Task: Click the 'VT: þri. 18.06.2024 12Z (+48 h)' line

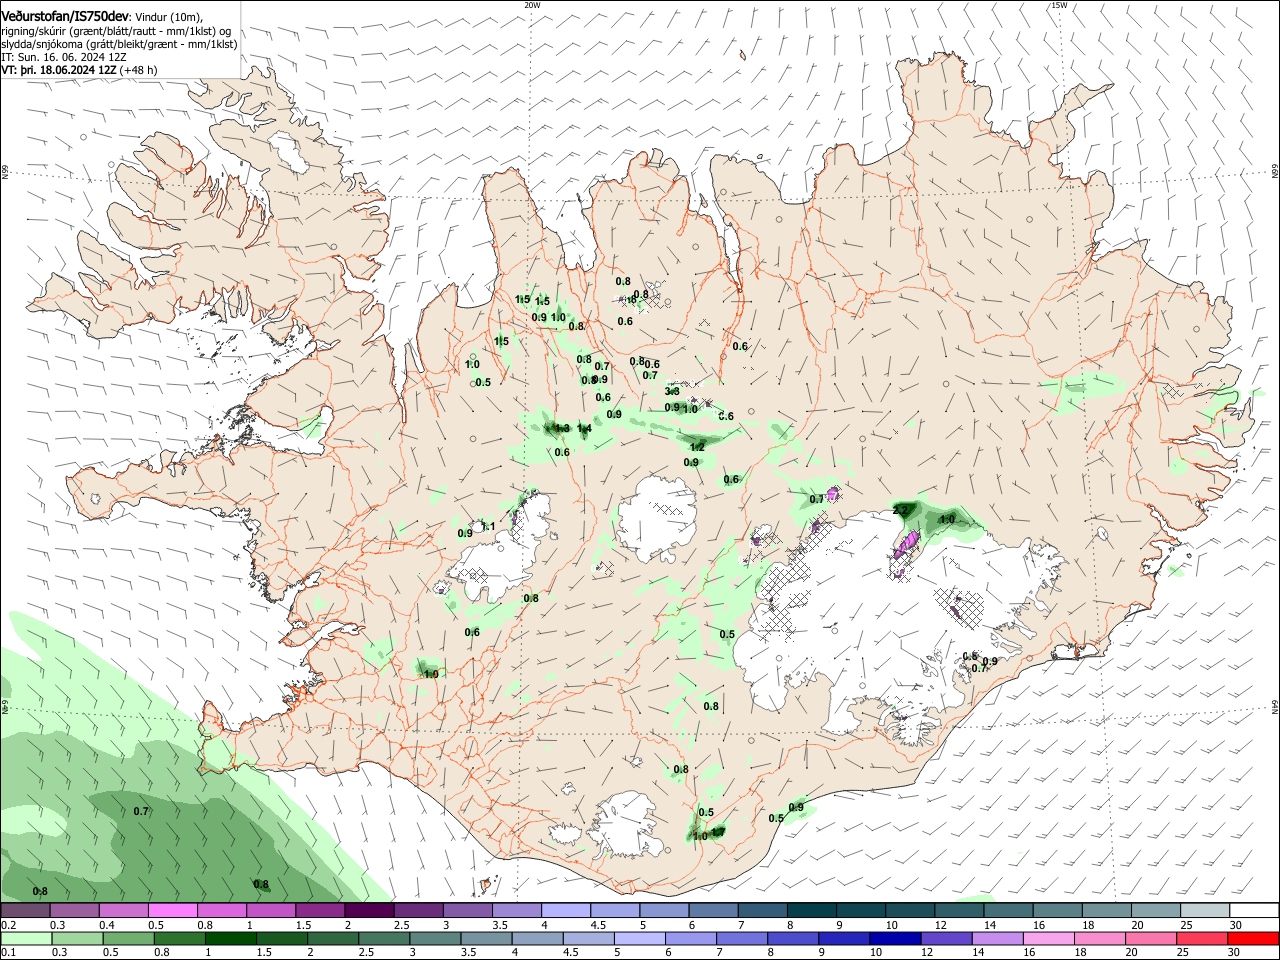Action: [80, 70]
